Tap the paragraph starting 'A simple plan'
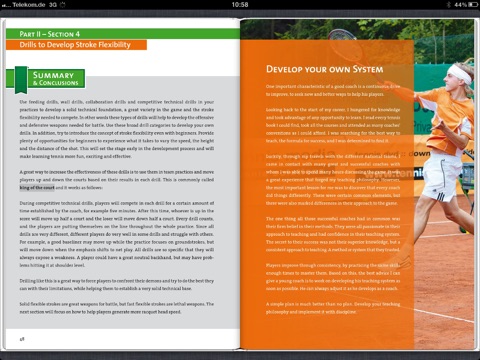Screen dimensions: 480x360 (x=333, y=308)
